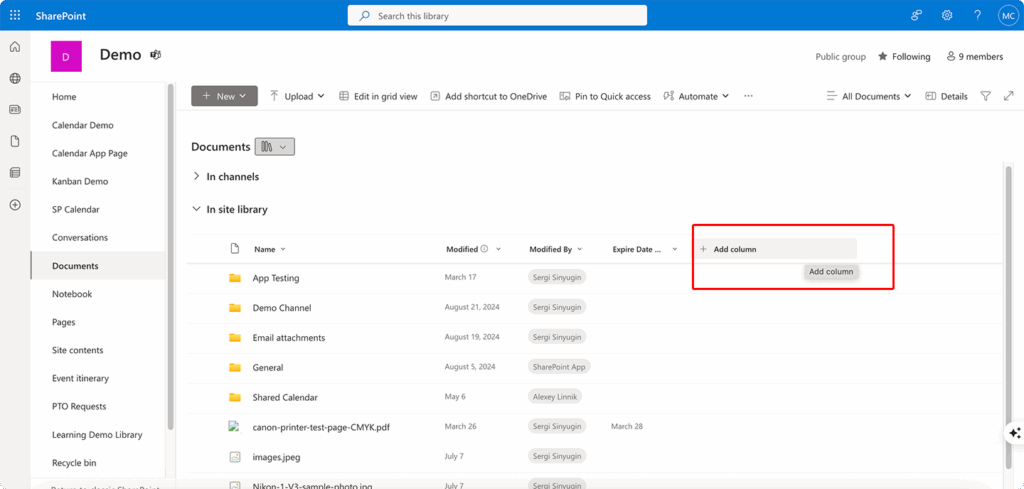Open the All Documents view dropdown
Screen dimensions: 1024x489
coord(868,96)
